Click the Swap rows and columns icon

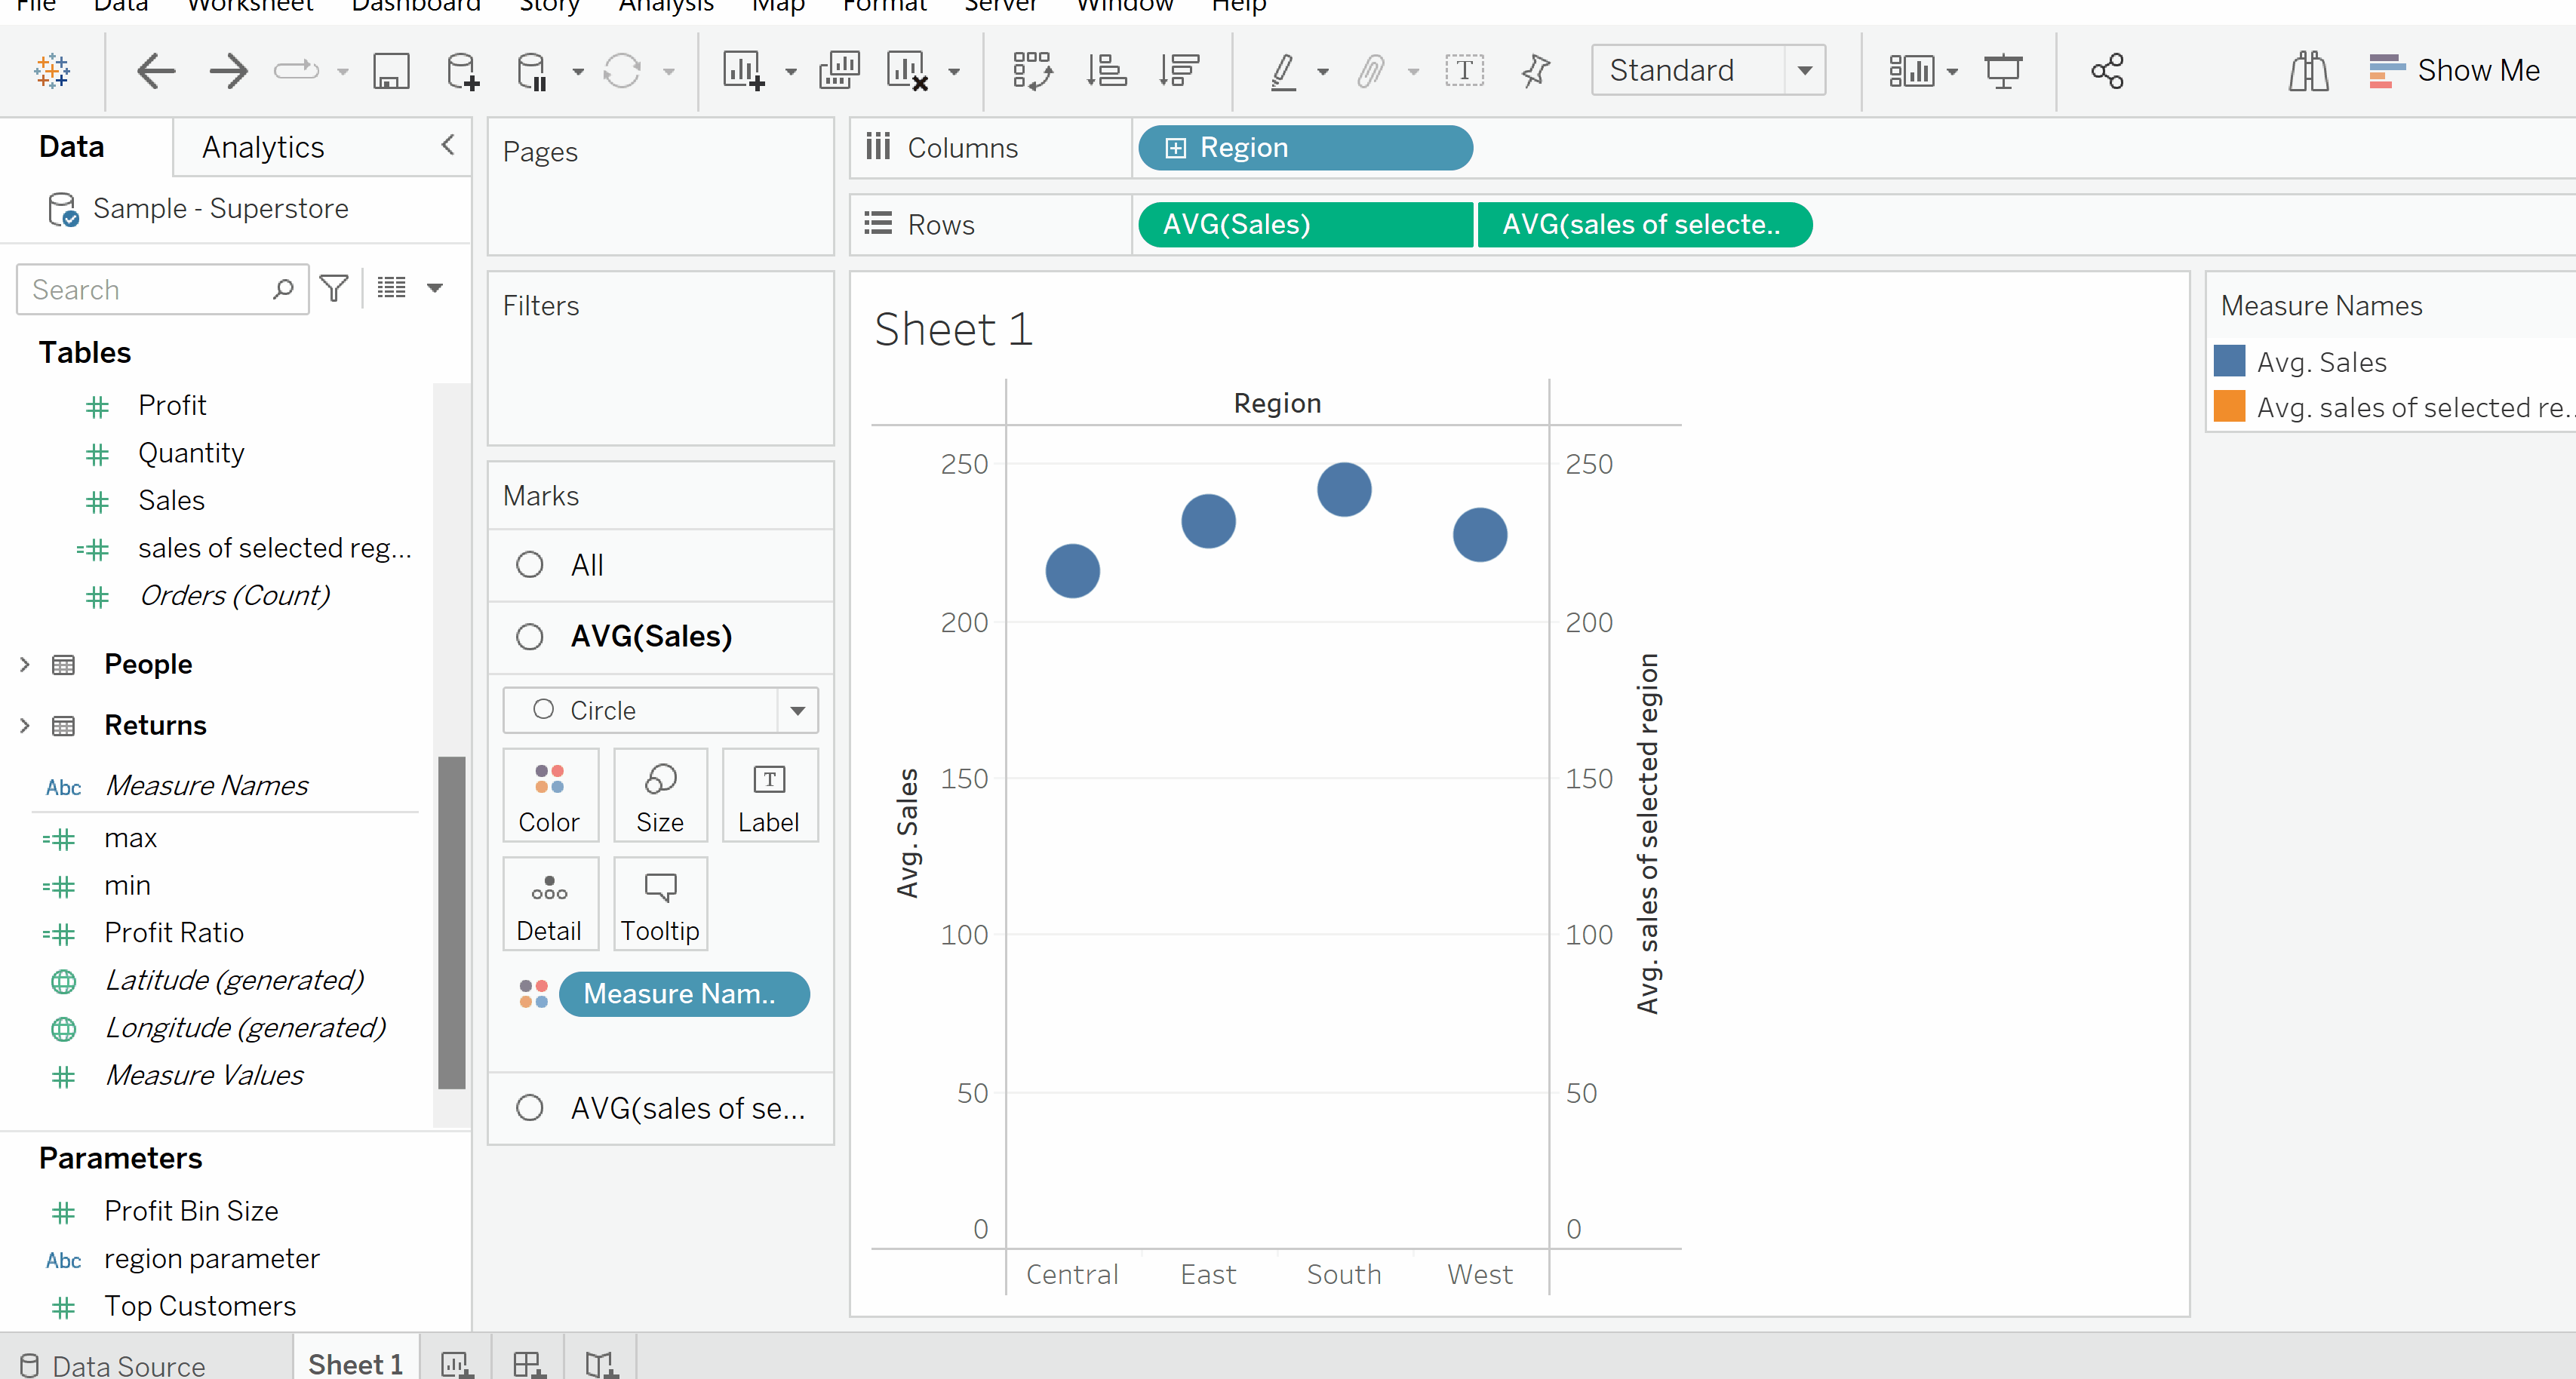tap(1032, 72)
